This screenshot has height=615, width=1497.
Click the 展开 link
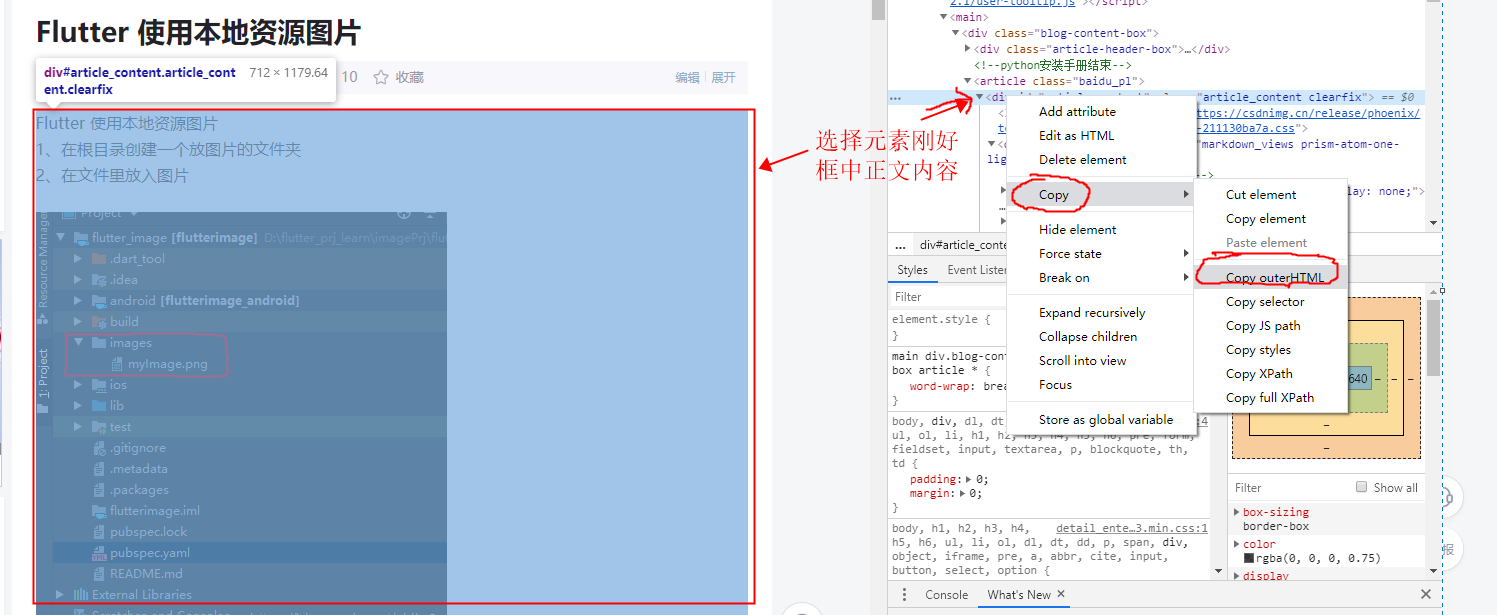point(723,78)
